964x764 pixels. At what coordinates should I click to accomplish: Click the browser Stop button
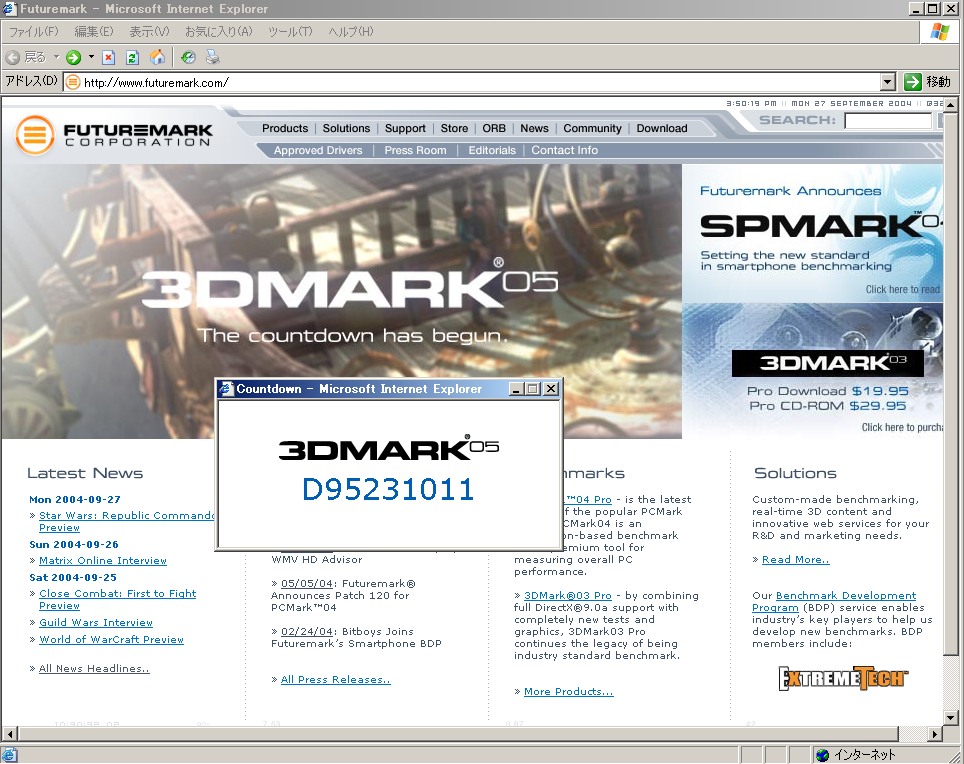point(109,57)
